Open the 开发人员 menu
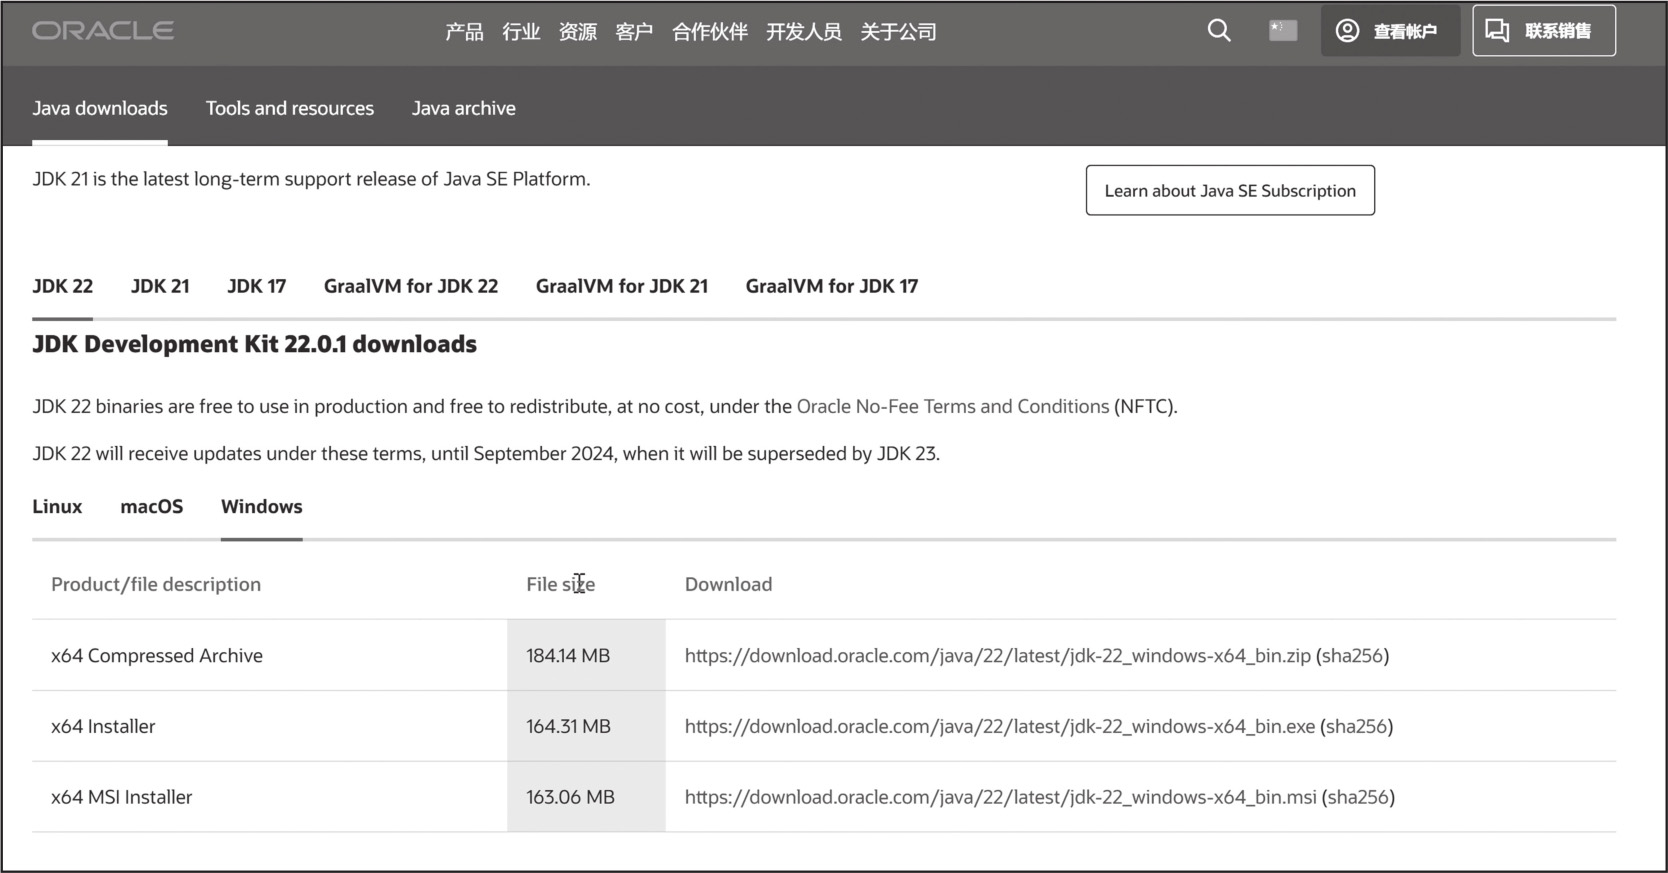This screenshot has width=1668, height=873. [x=804, y=32]
